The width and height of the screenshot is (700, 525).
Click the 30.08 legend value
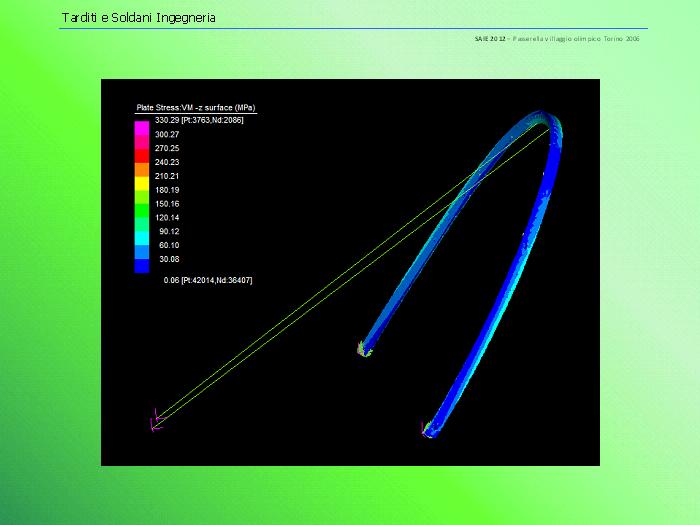point(169,259)
